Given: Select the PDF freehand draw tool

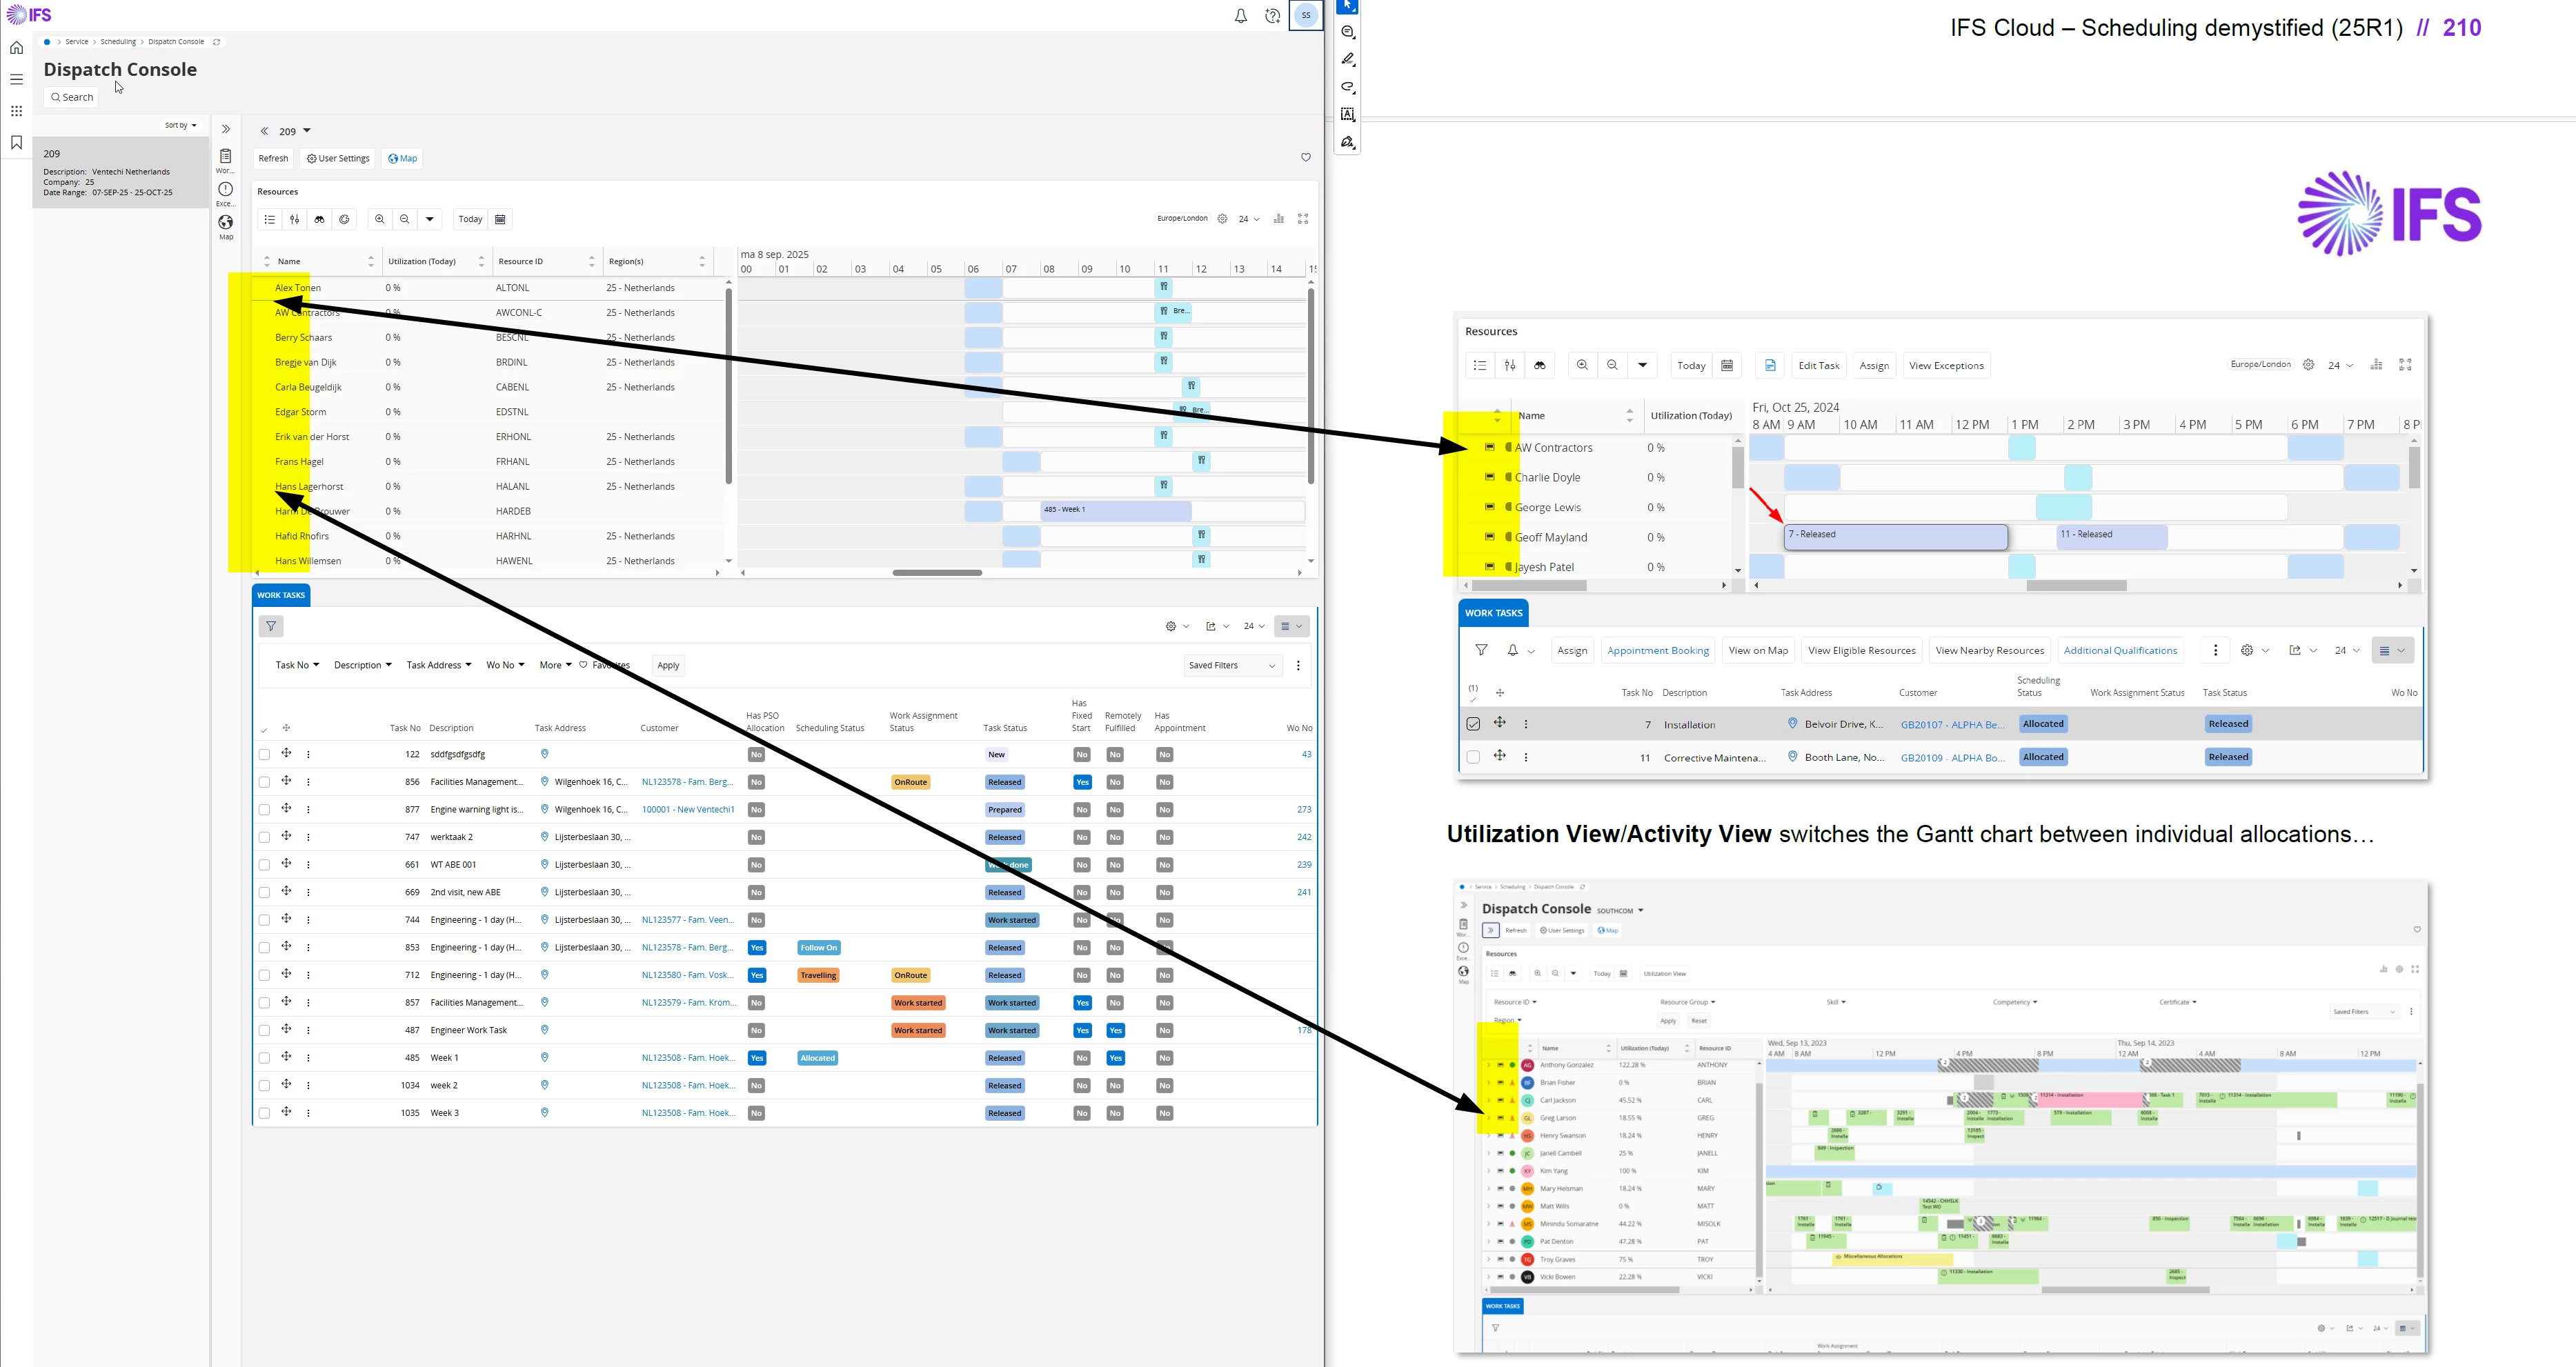Looking at the screenshot, I should tap(1348, 87).
